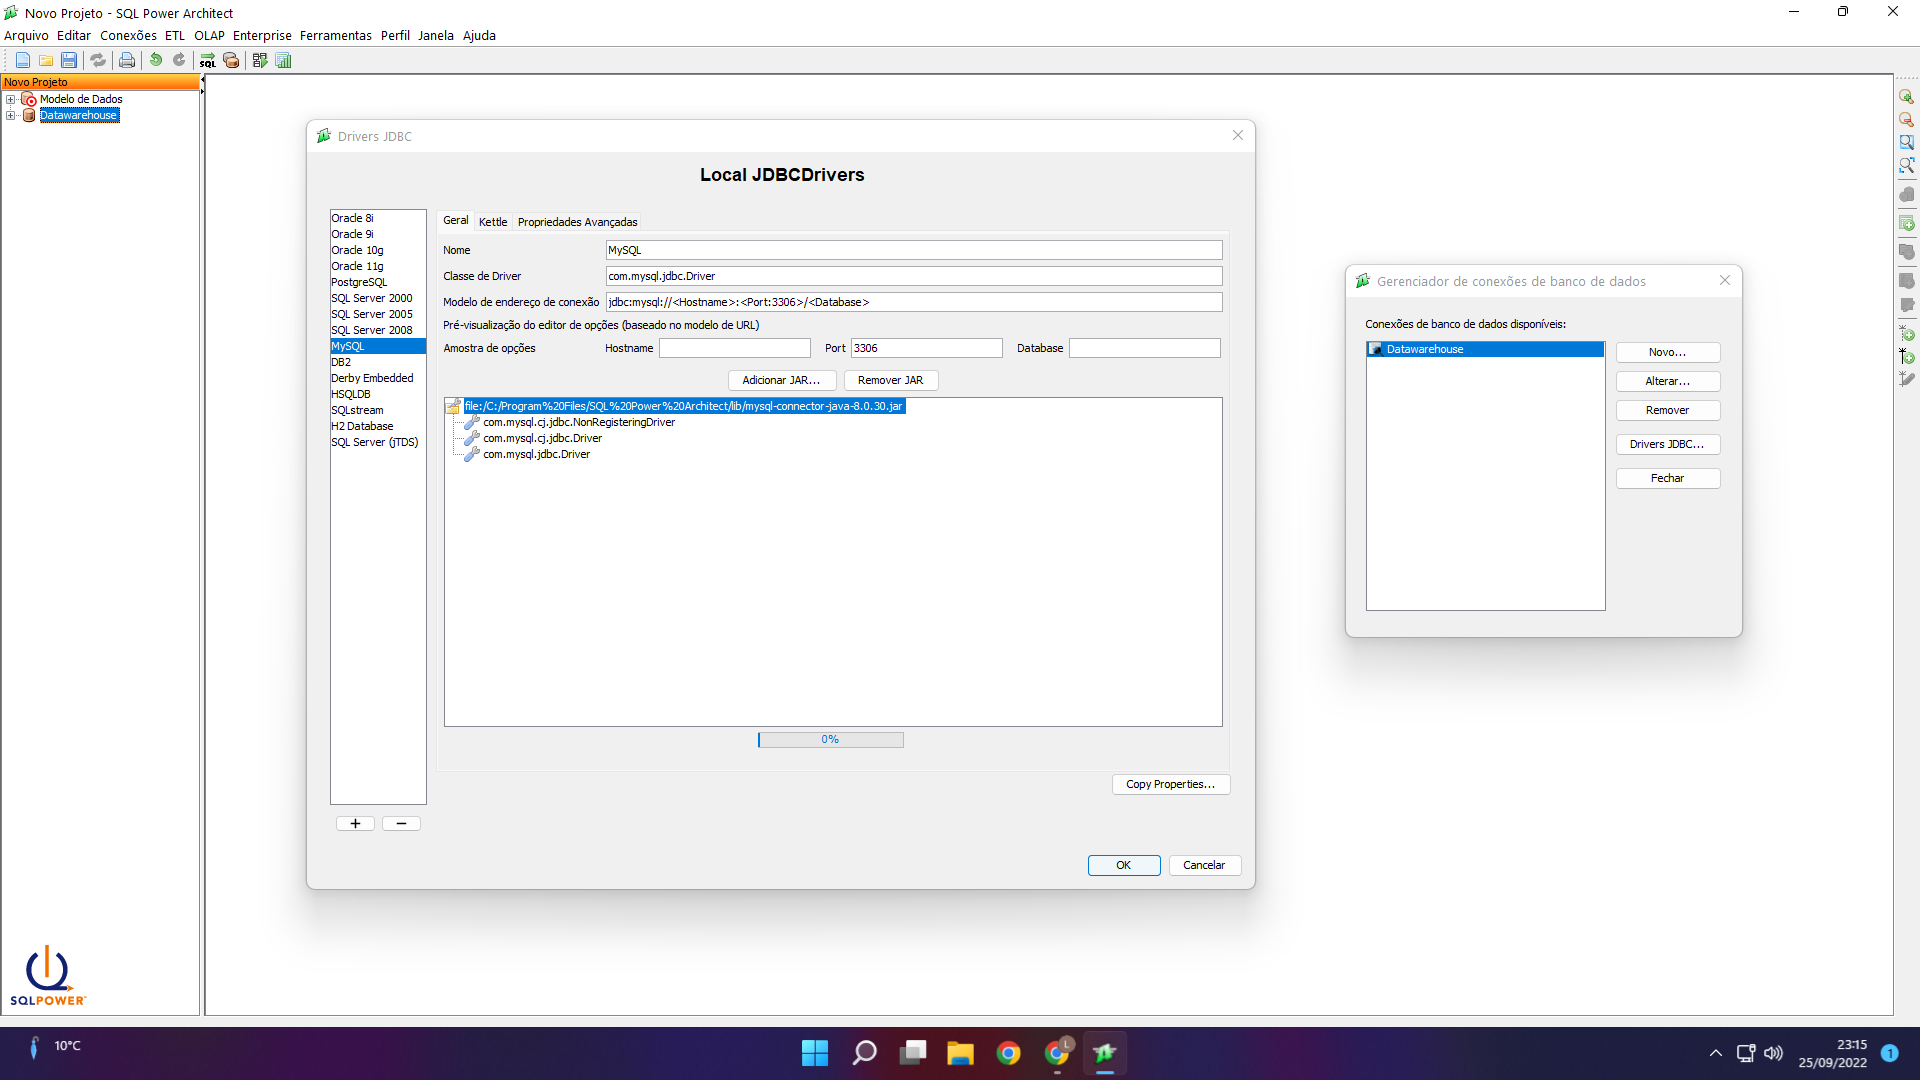Screen dimensions: 1920x1080
Task: Select the Geral tab
Action: (x=456, y=221)
